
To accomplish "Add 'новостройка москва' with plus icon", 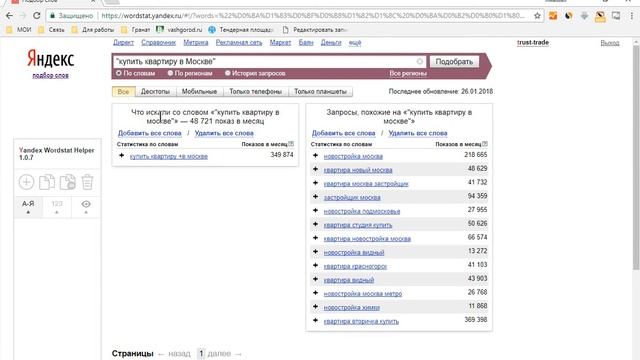I will click(316, 156).
